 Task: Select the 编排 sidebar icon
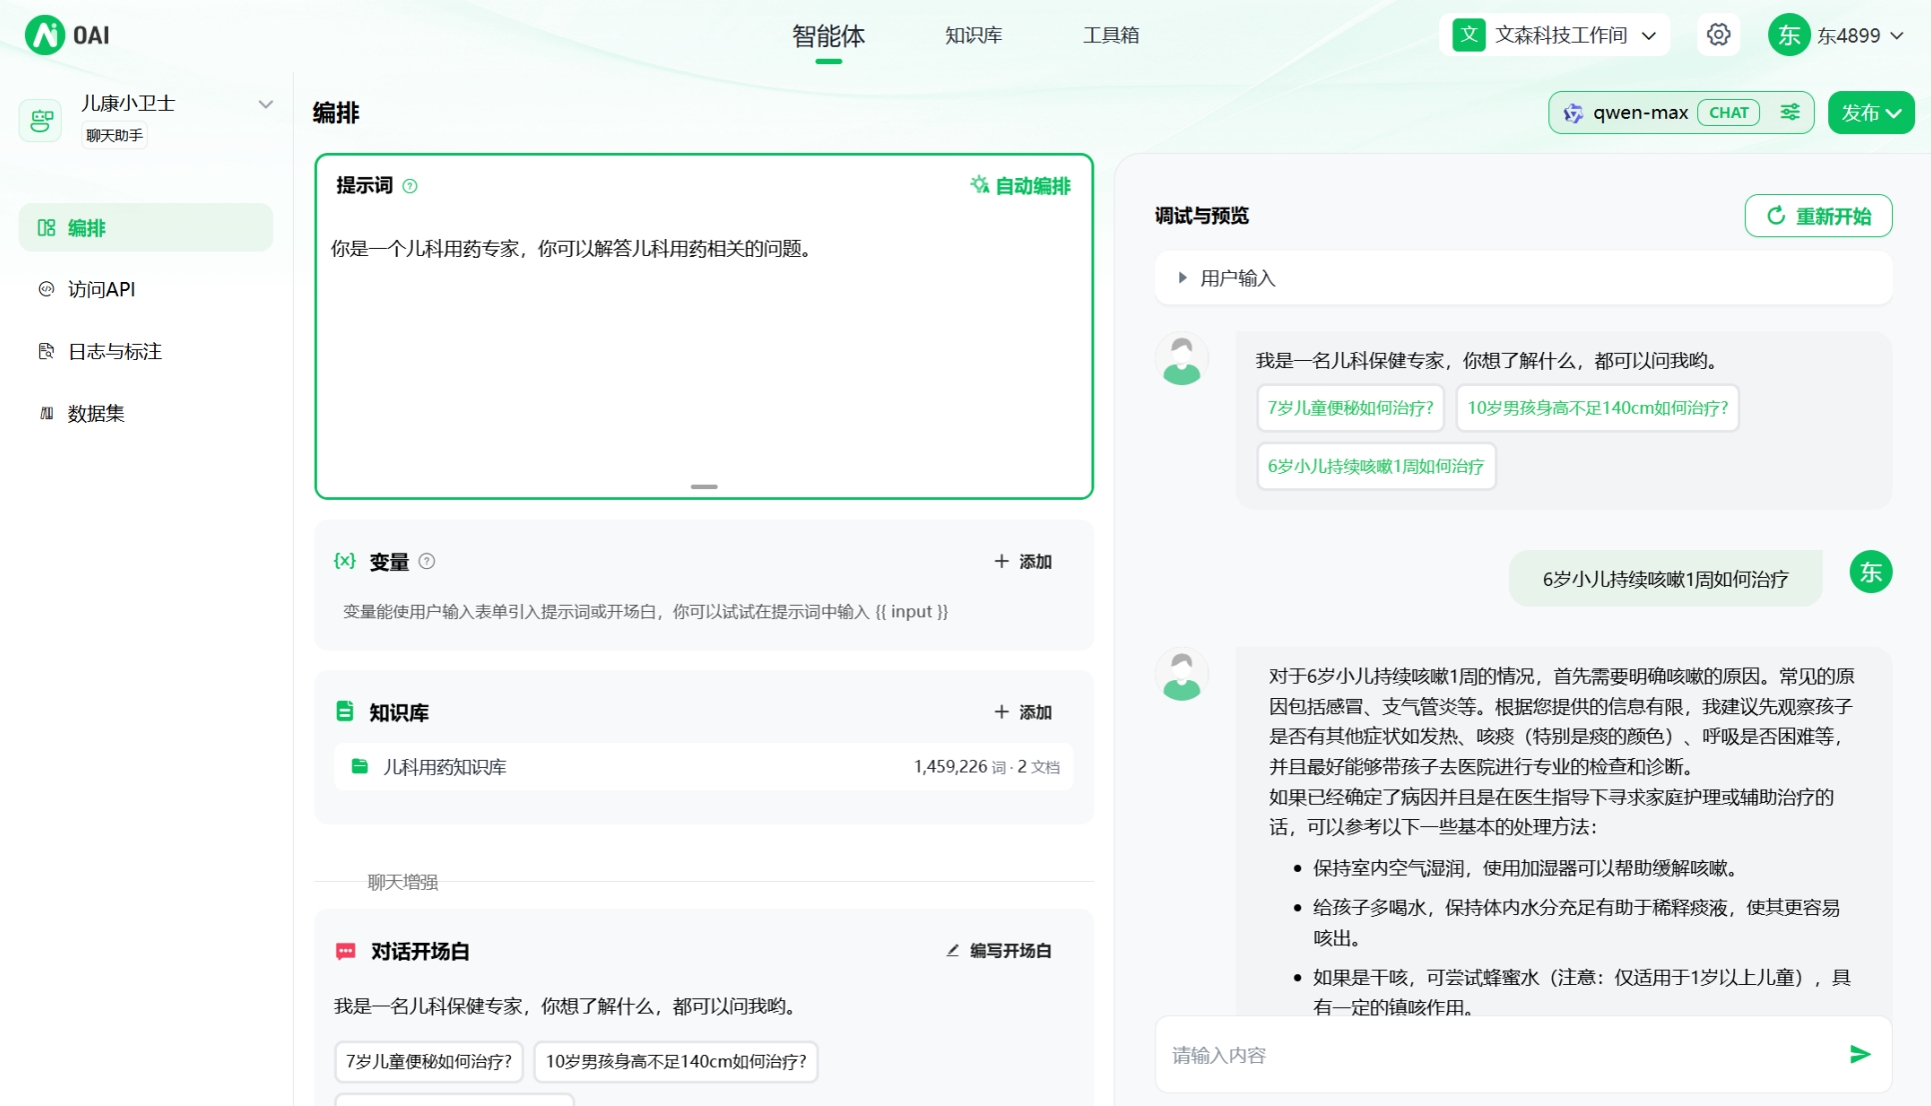(x=45, y=228)
